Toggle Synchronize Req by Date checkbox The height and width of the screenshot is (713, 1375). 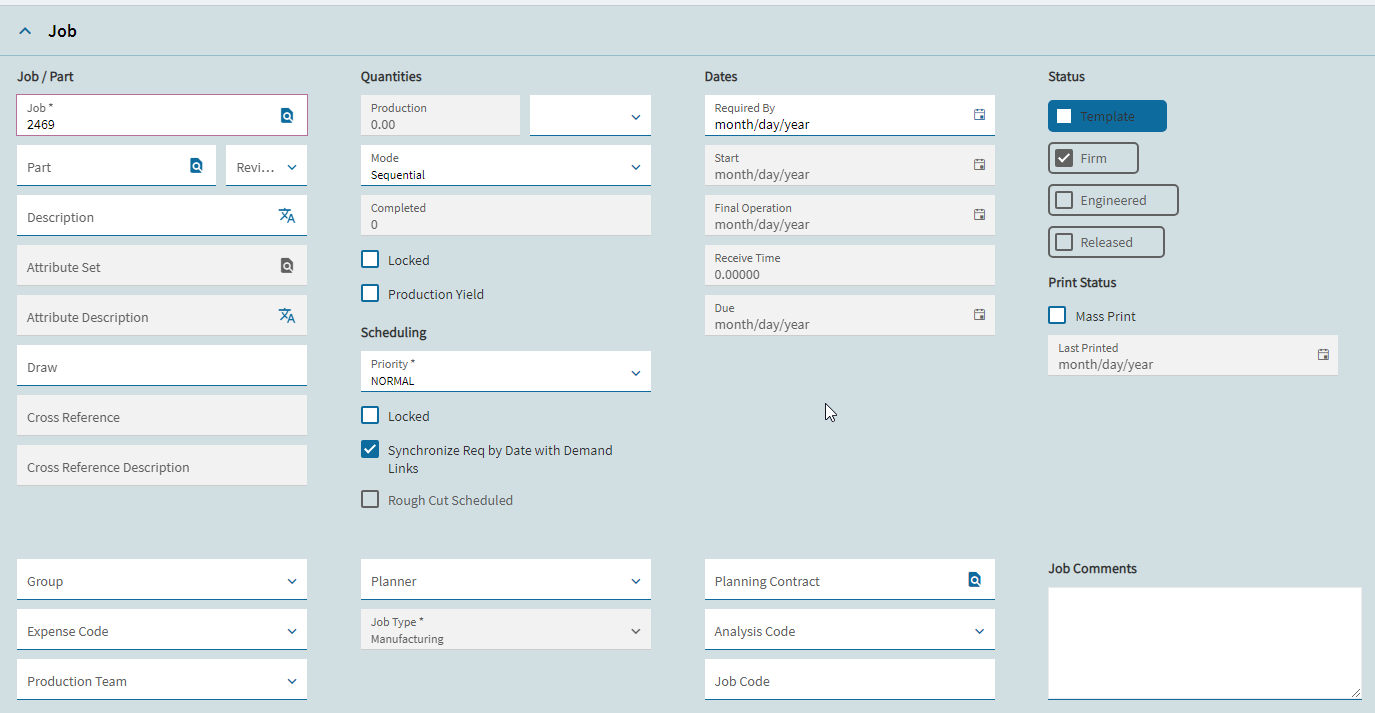[x=370, y=450]
